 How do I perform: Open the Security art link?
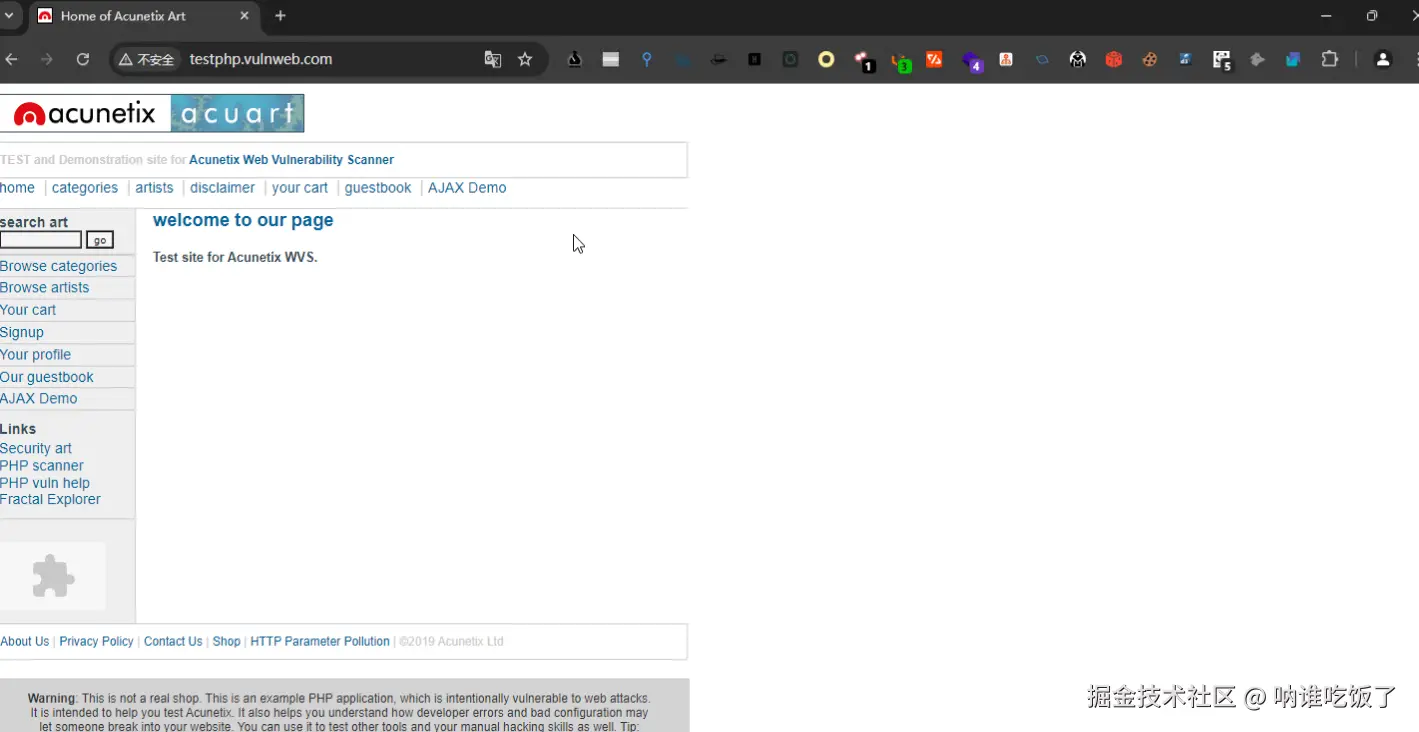point(36,449)
